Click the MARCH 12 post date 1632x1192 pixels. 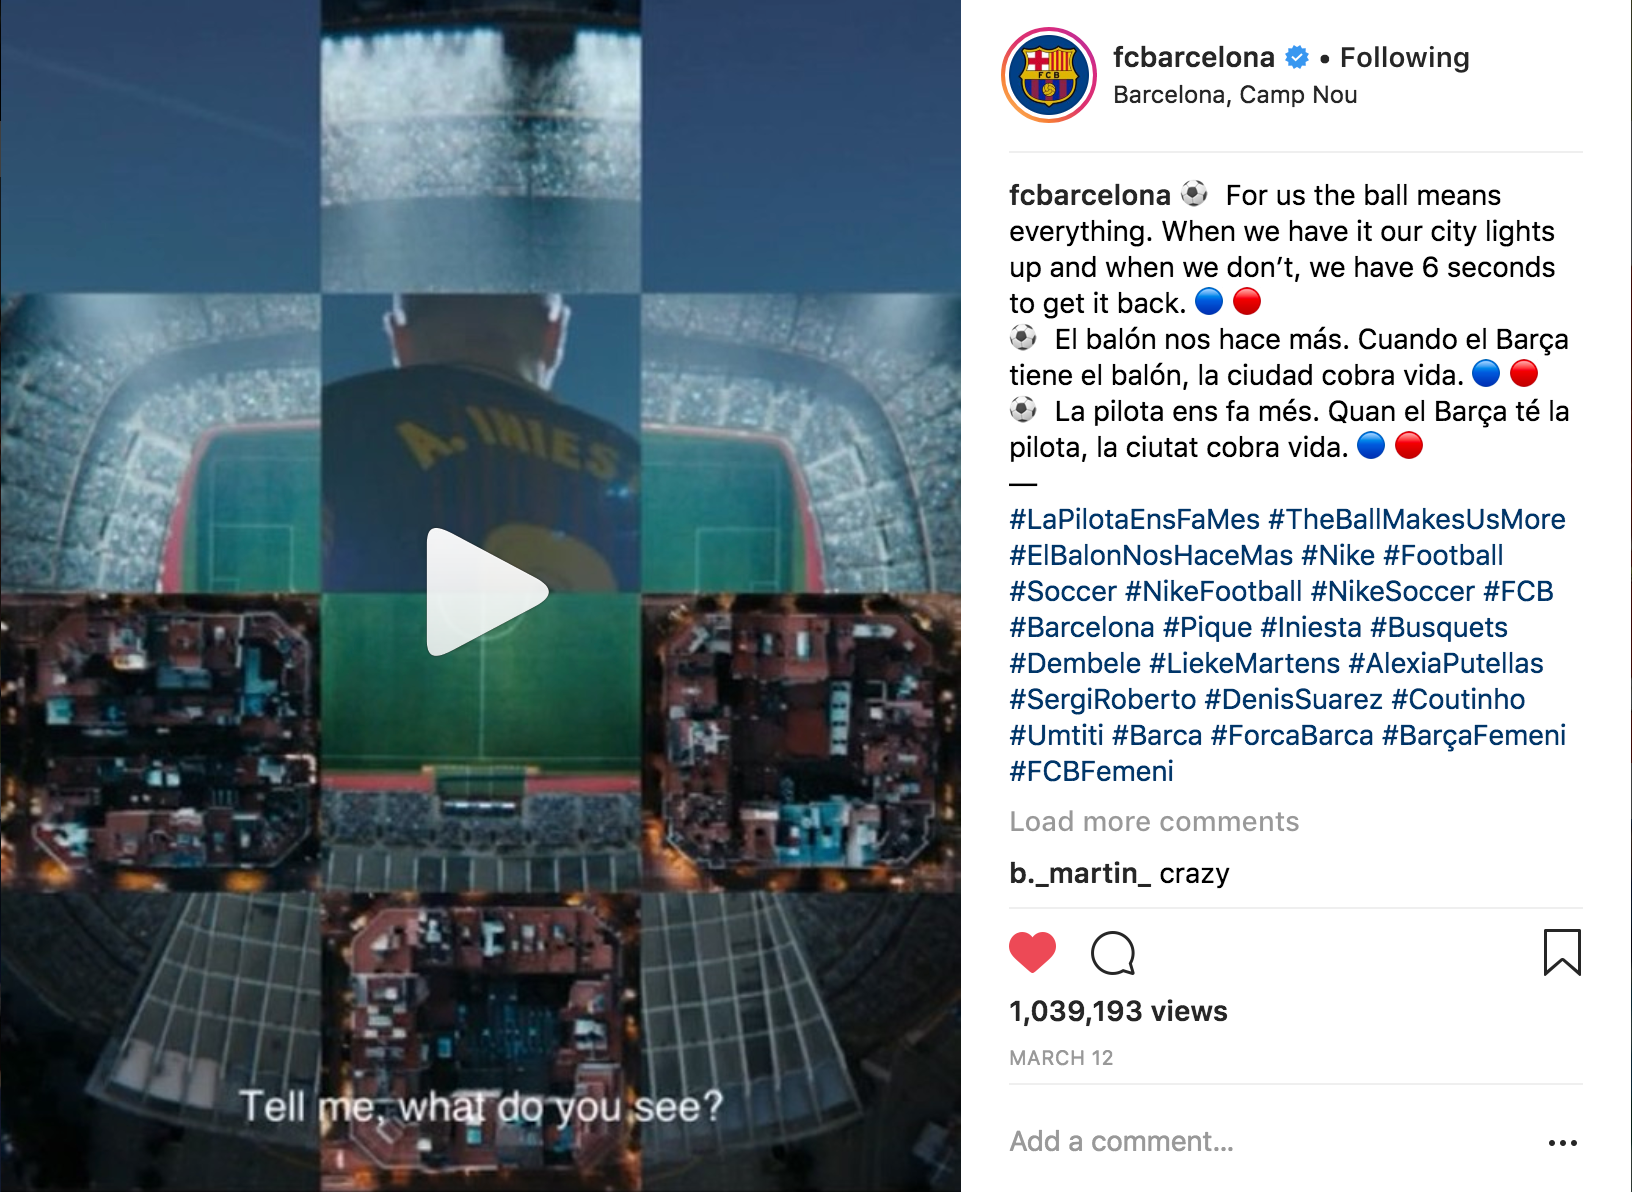1061,1058
